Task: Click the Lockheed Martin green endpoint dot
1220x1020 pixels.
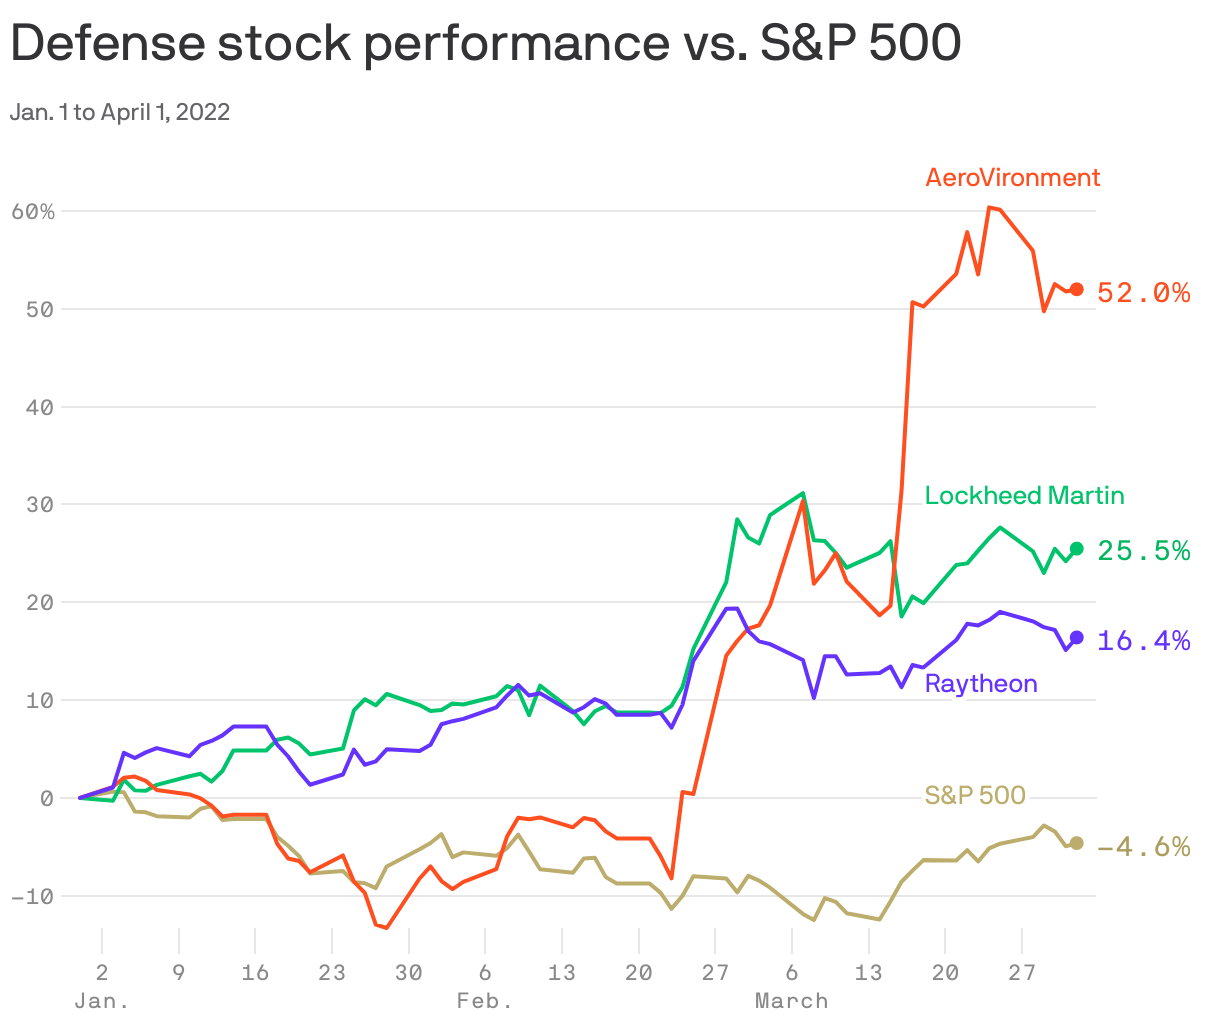Action: click(1076, 549)
